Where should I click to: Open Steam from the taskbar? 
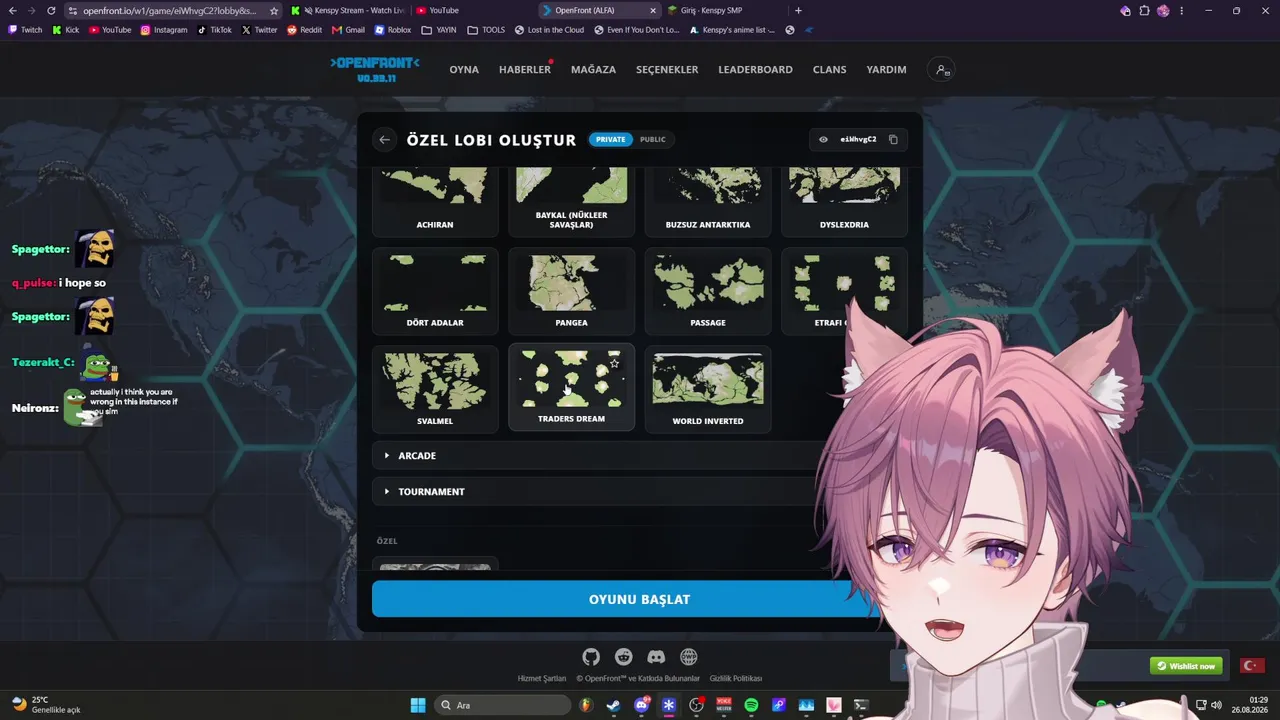[x=613, y=705]
